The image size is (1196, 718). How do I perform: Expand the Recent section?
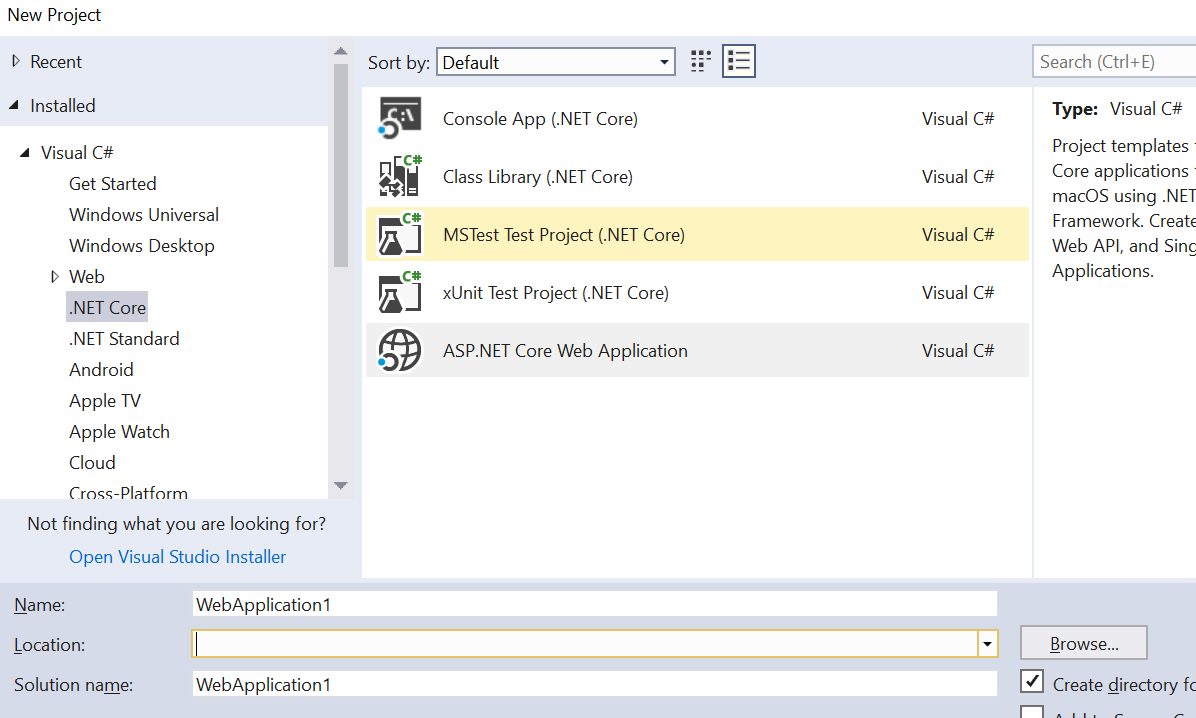[x=16, y=61]
